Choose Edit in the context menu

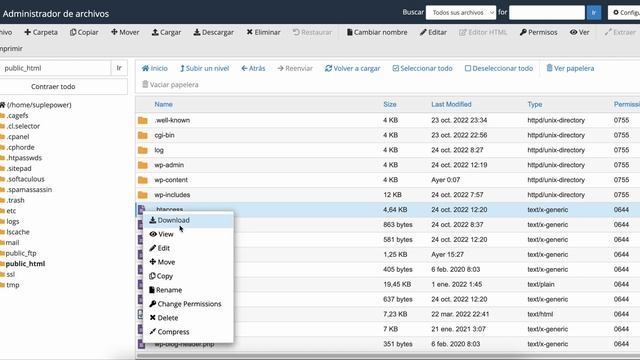pos(188,248)
